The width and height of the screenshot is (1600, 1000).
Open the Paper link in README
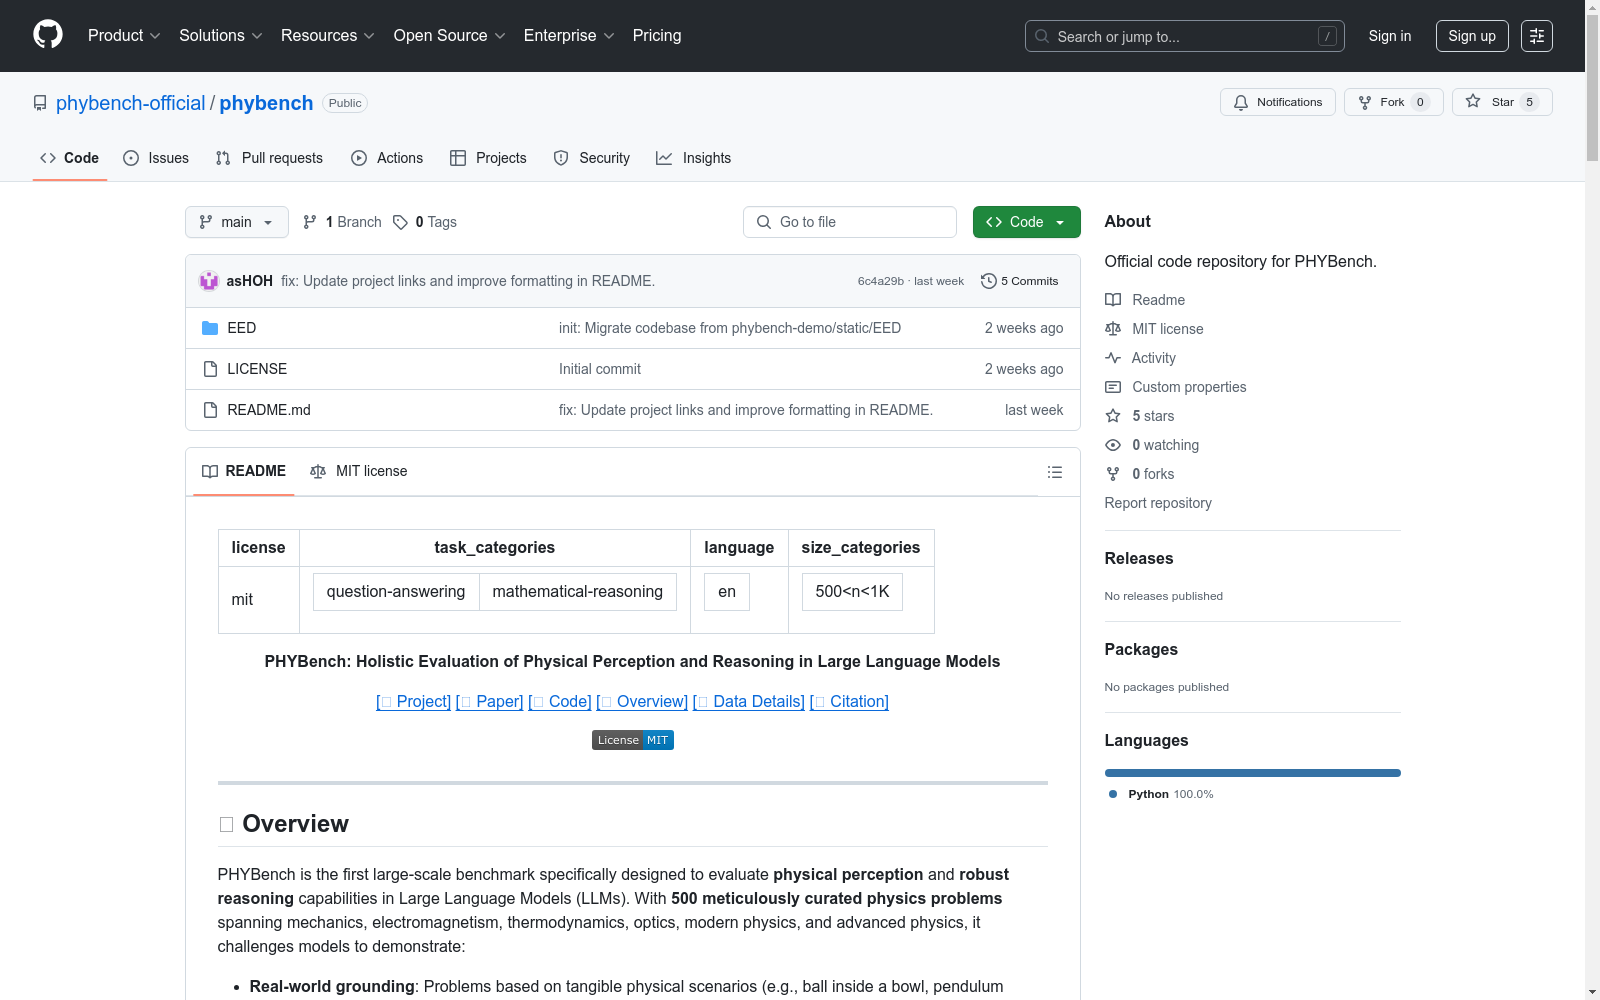(490, 701)
